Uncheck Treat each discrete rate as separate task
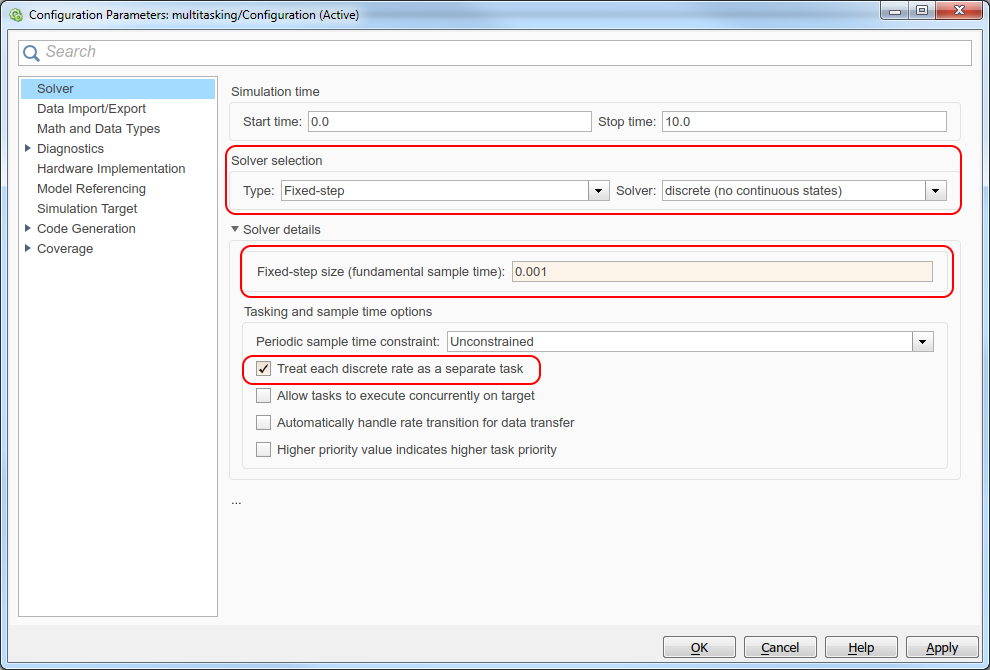 click(263, 369)
